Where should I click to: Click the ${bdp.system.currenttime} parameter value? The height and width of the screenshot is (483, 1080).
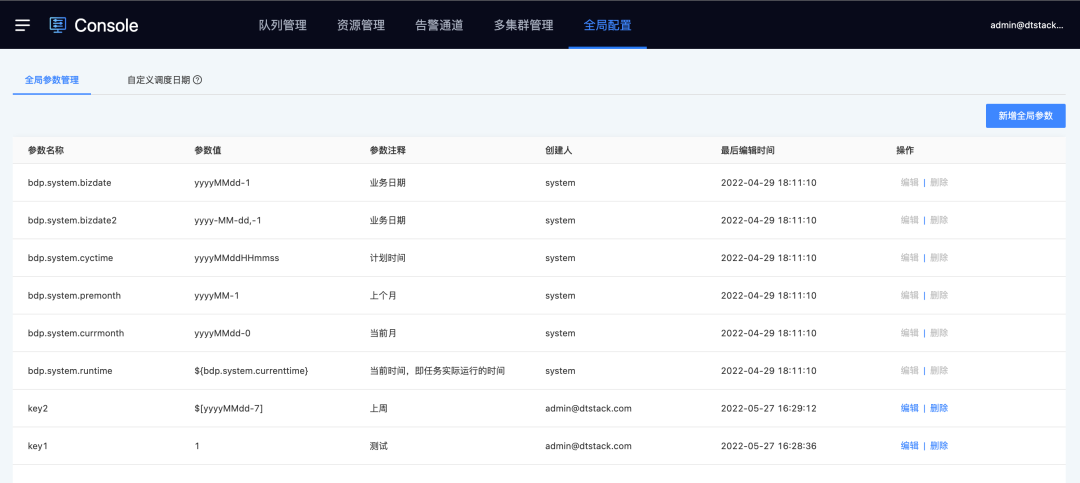pyautogui.click(x=251, y=371)
